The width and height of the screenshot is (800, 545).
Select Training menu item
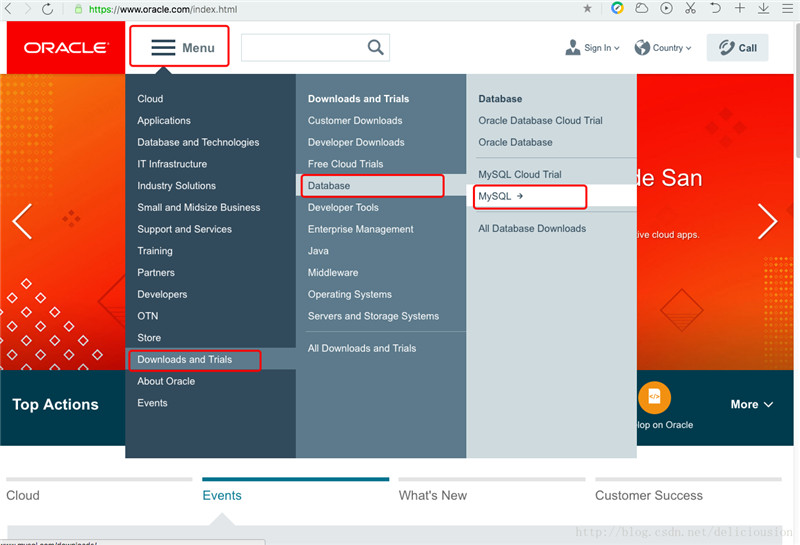tap(155, 251)
